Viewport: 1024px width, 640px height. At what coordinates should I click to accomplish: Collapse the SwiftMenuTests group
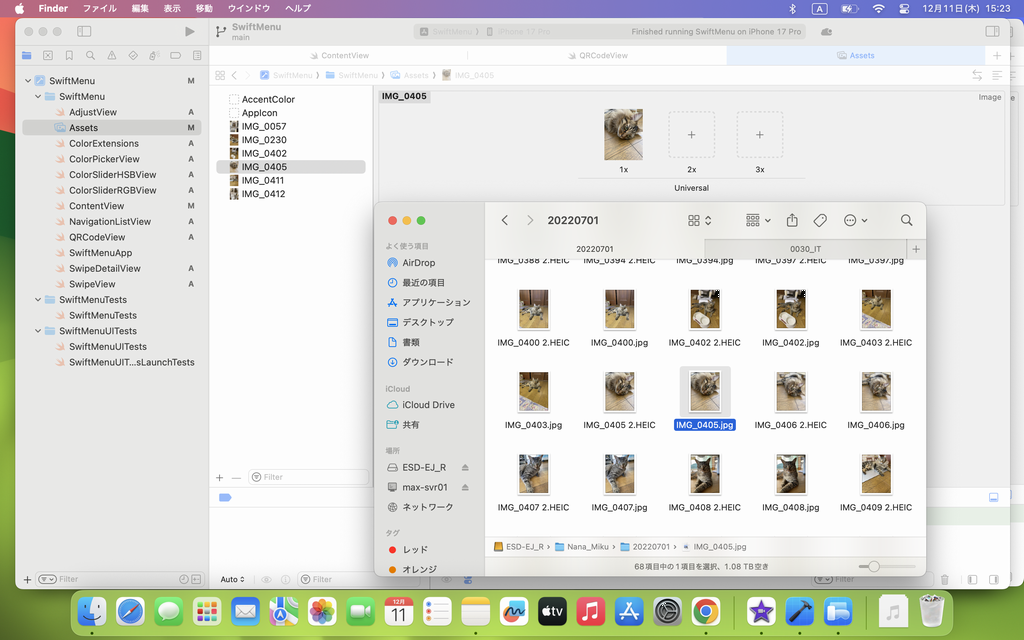pyautogui.click(x=38, y=300)
